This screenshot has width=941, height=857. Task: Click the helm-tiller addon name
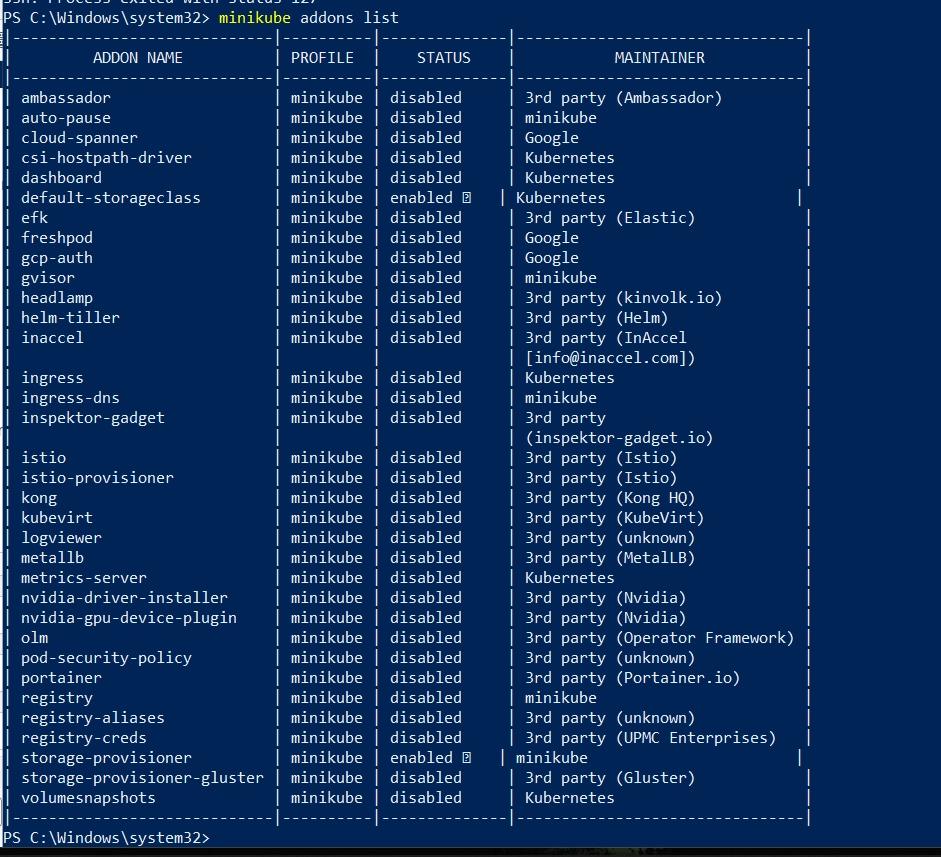tap(70, 318)
